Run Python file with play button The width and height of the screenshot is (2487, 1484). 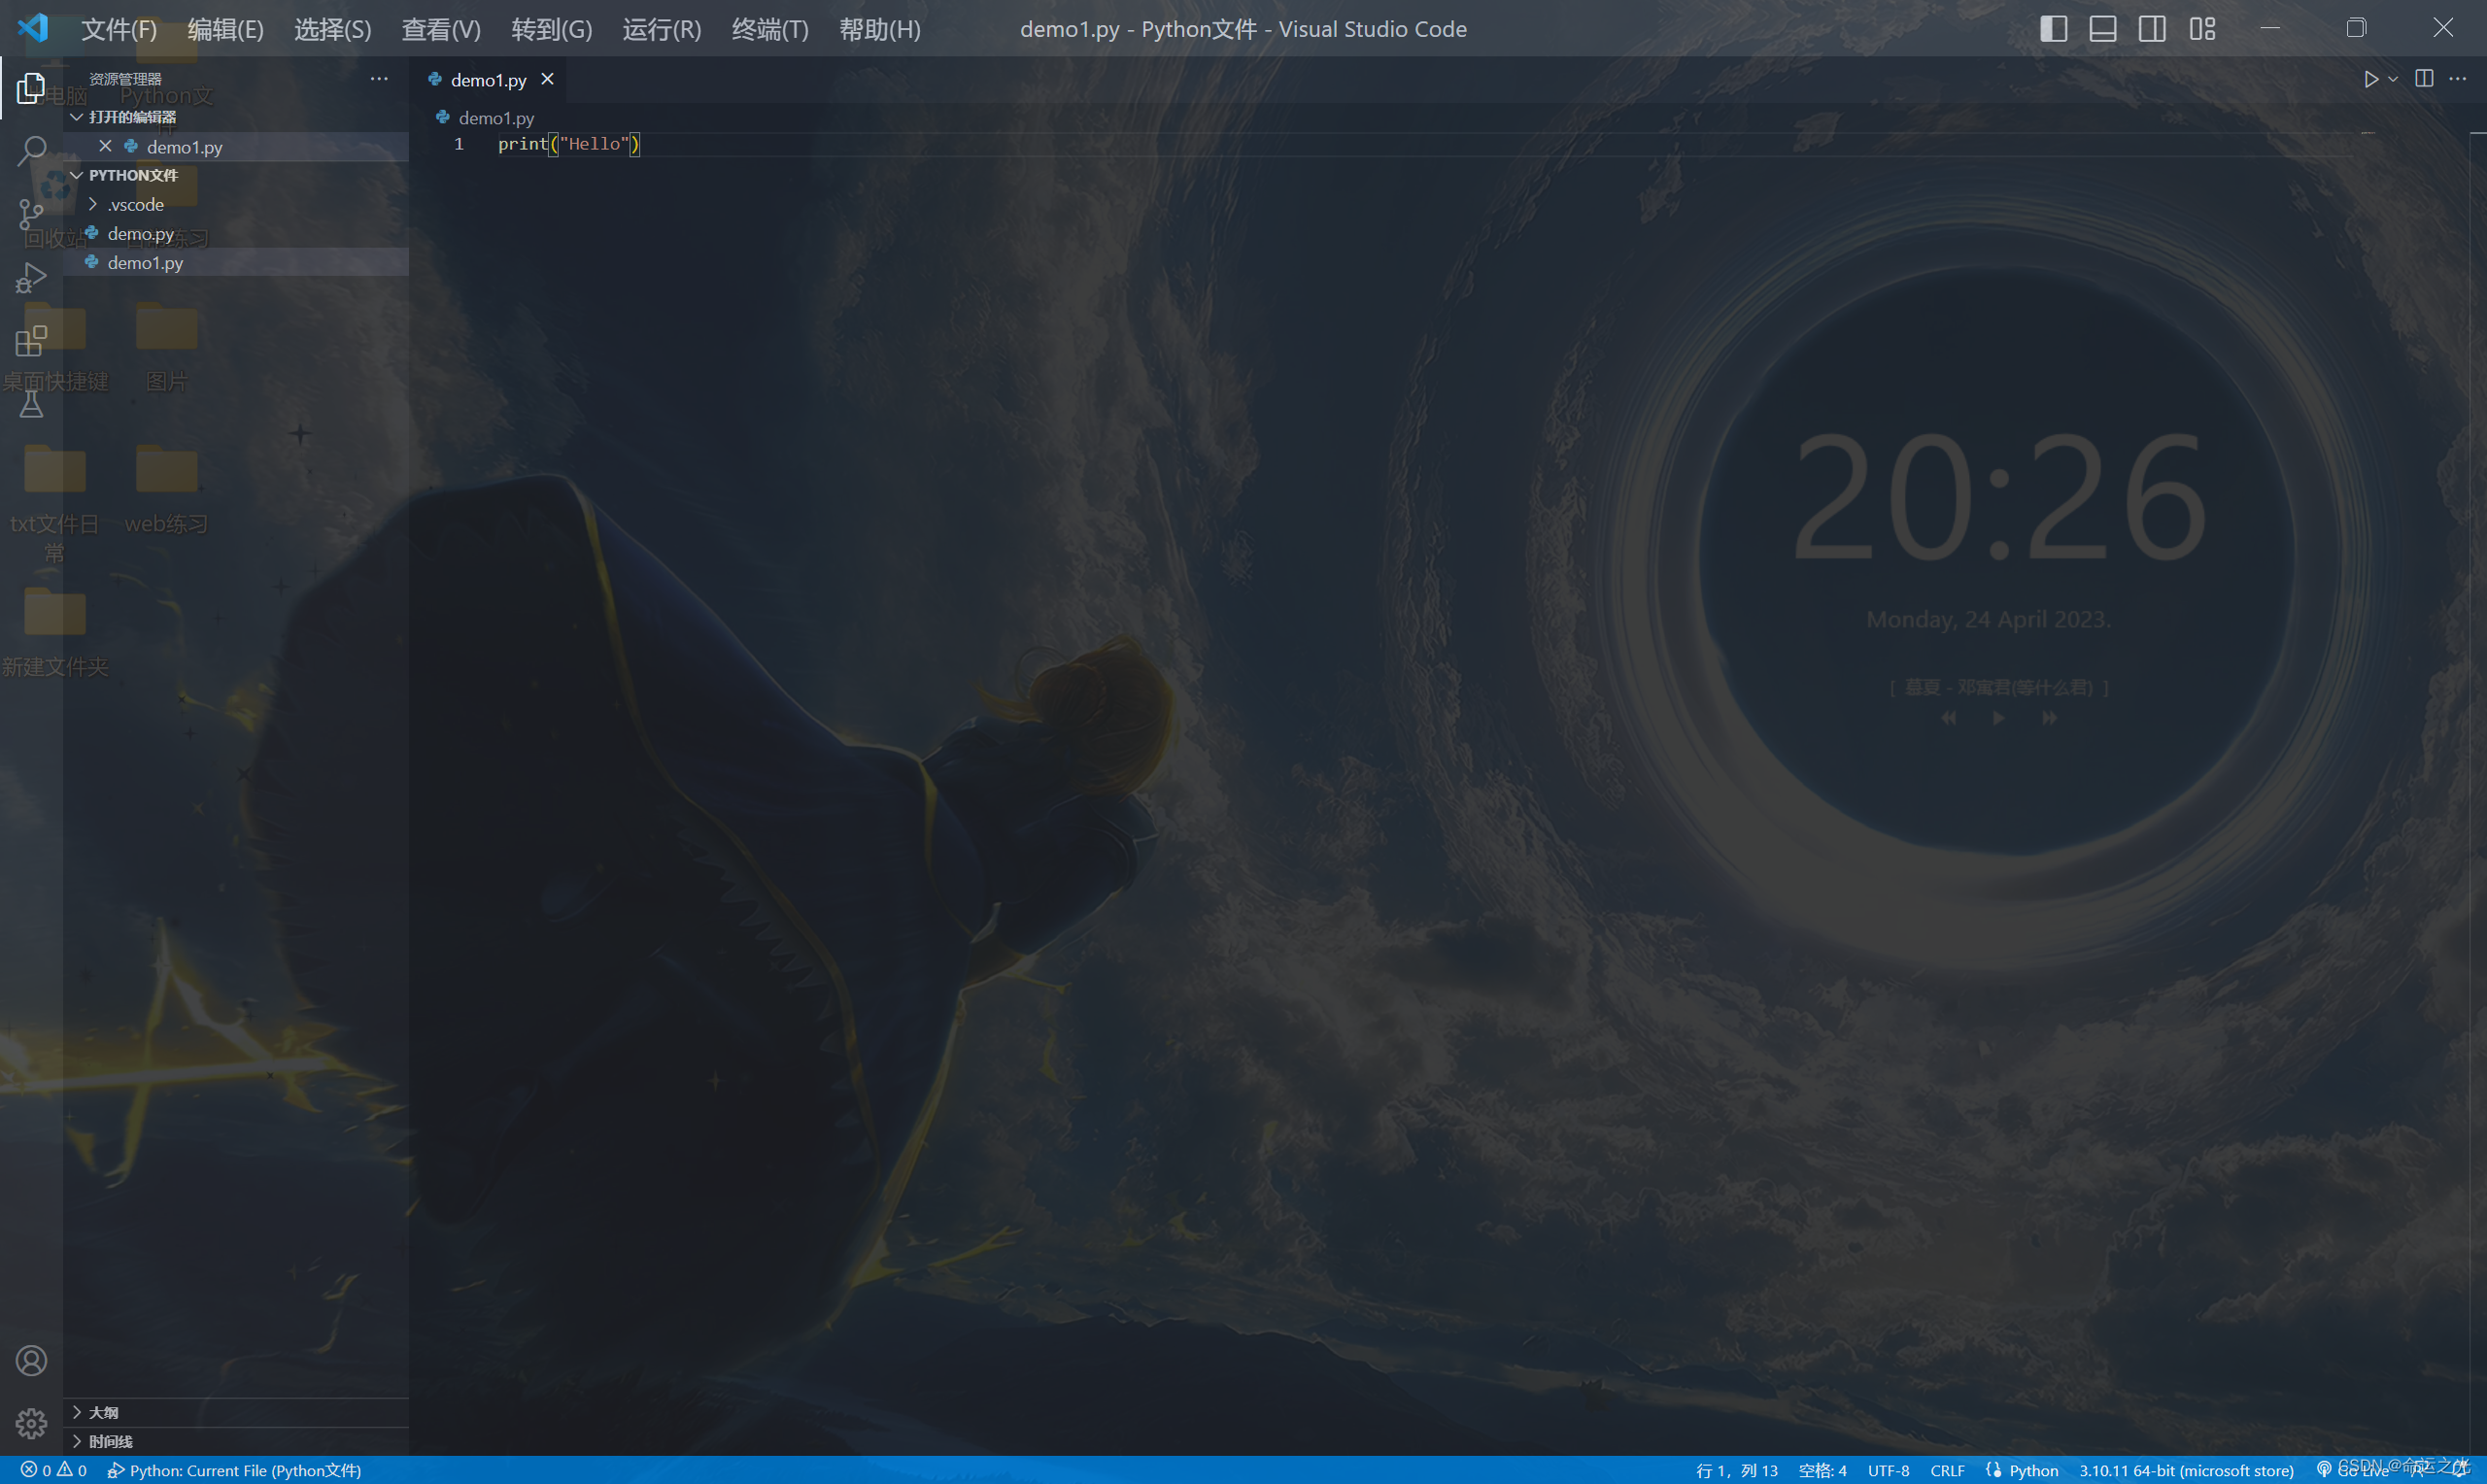[x=2370, y=79]
